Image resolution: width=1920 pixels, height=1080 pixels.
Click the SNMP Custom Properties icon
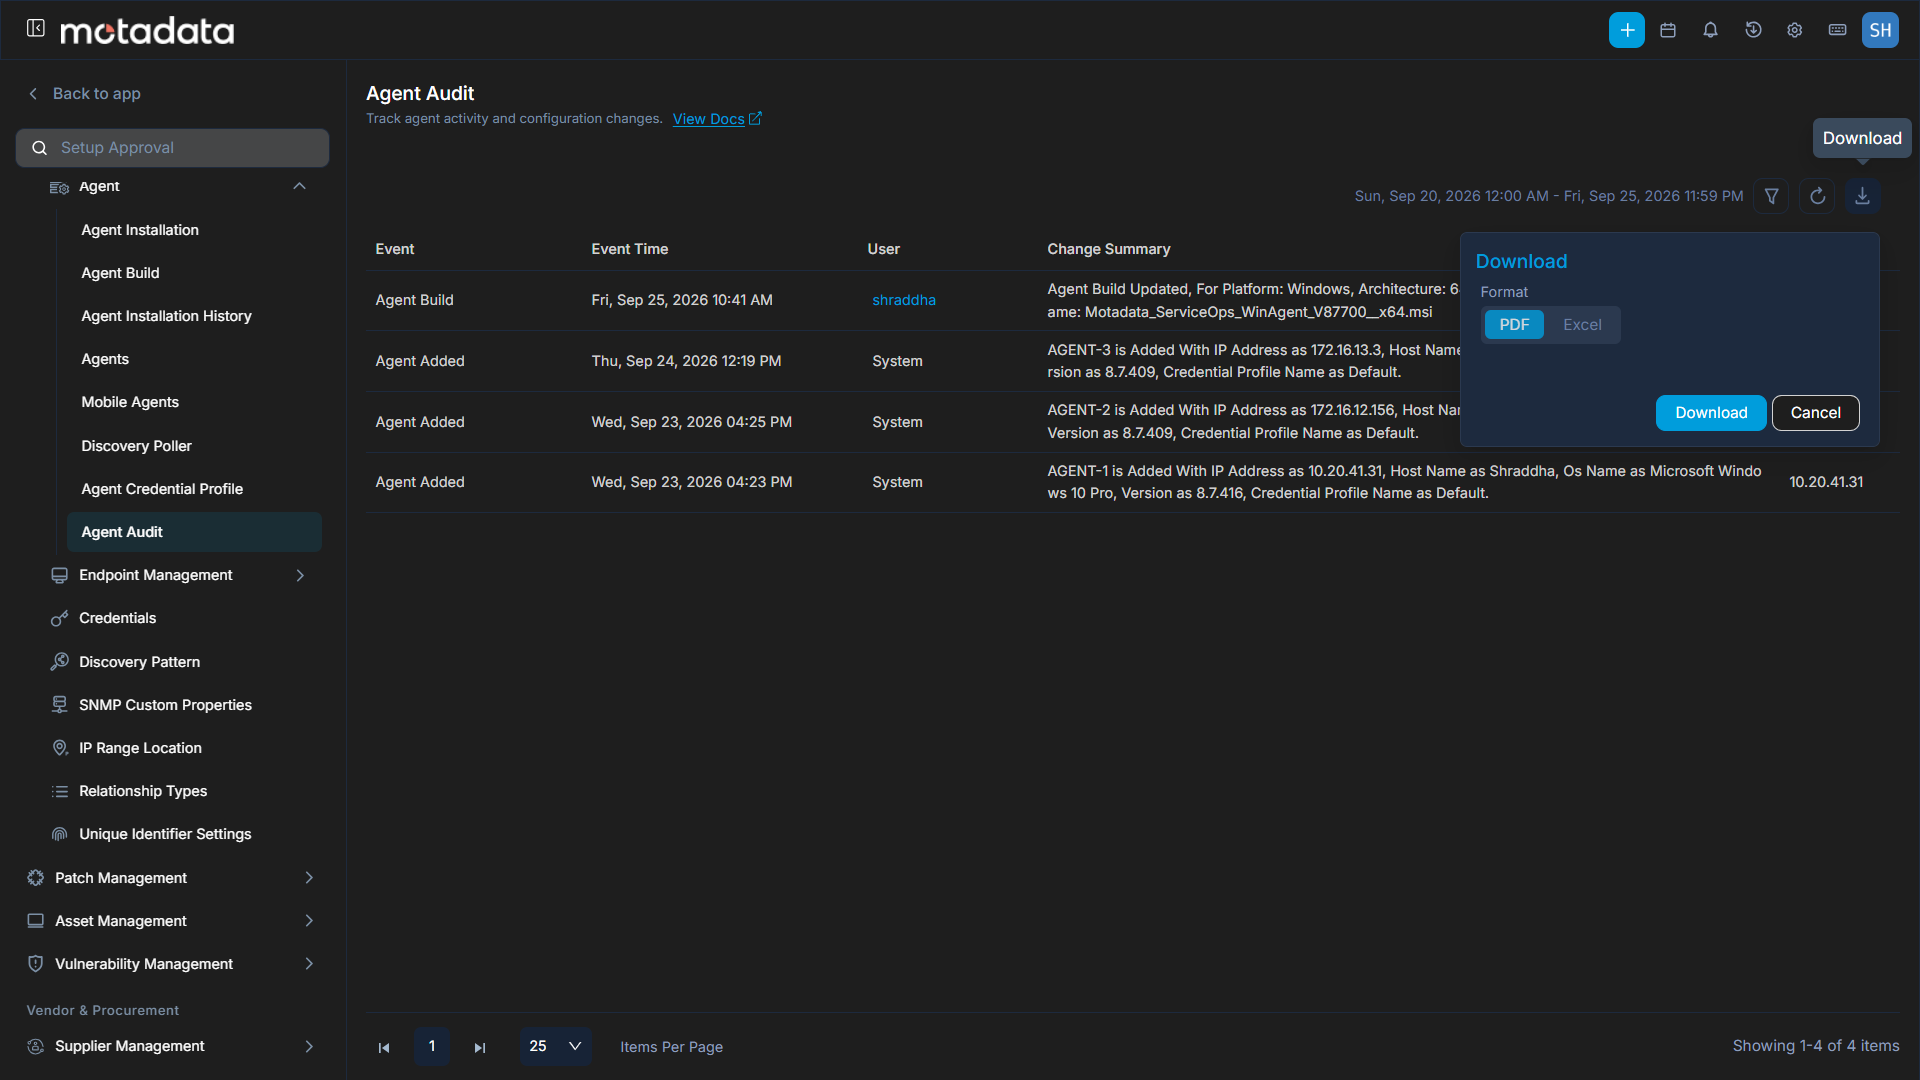[x=60, y=705]
